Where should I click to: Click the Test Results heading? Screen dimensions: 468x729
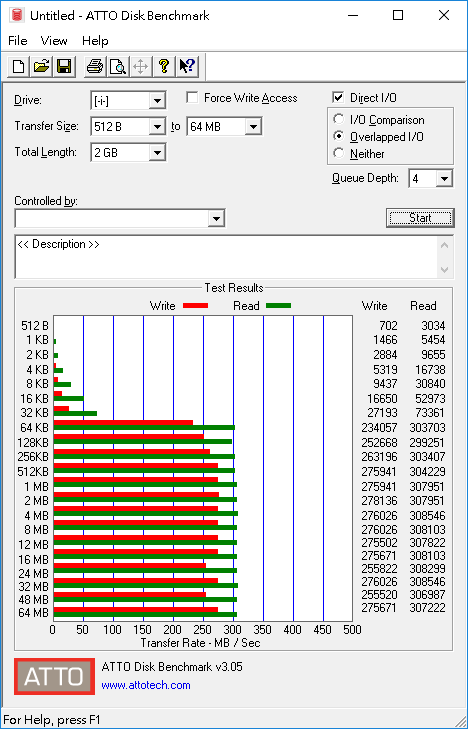(234, 288)
